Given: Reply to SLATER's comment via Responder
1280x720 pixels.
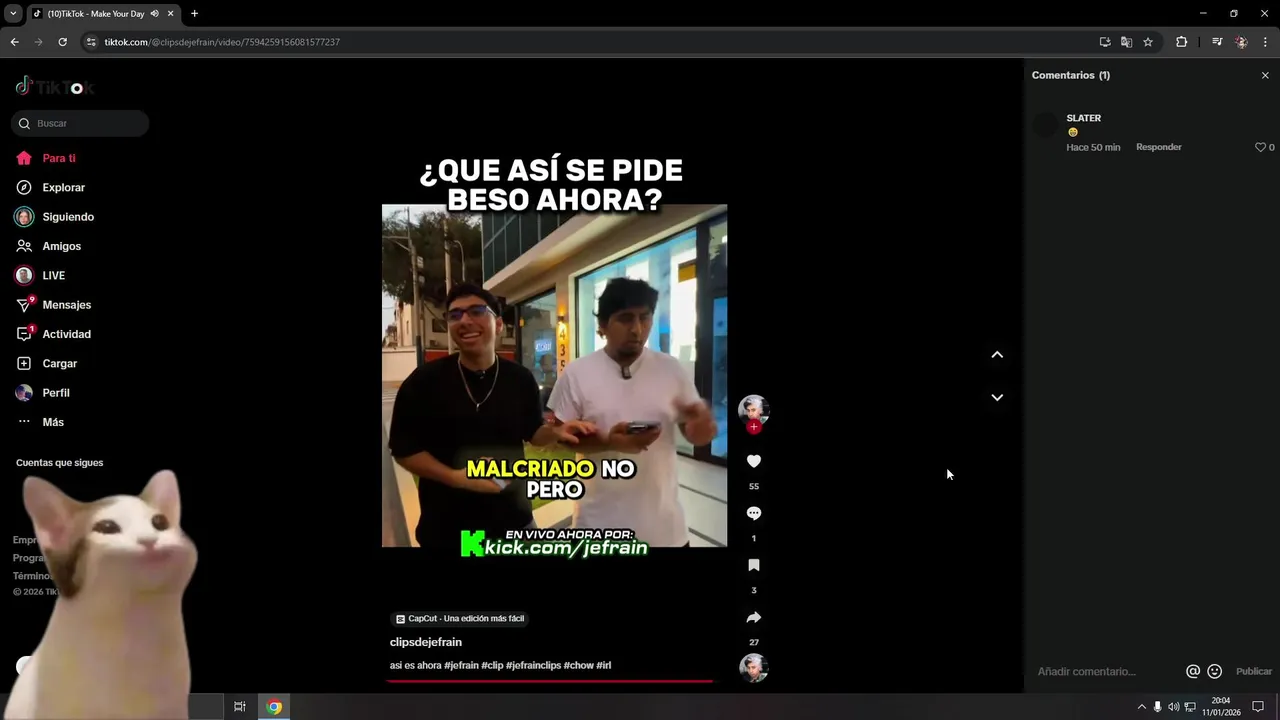Looking at the screenshot, I should click(x=1159, y=147).
